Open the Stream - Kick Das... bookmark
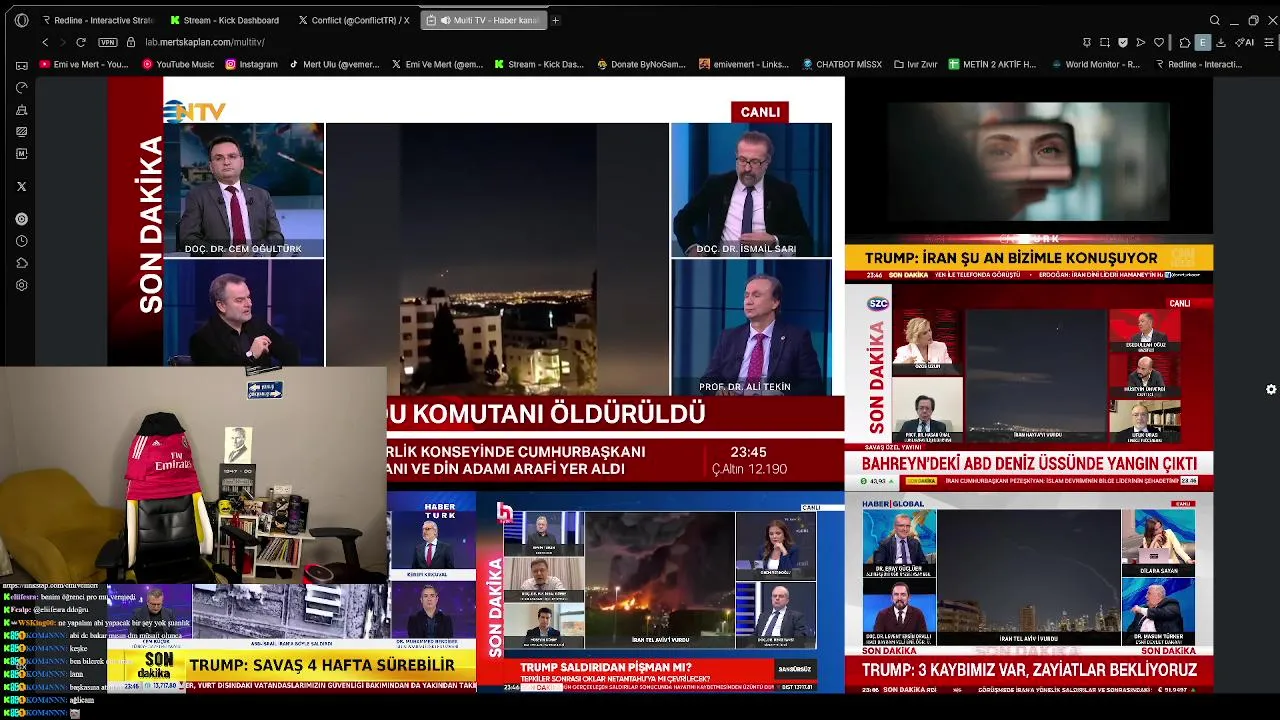 pos(539,64)
